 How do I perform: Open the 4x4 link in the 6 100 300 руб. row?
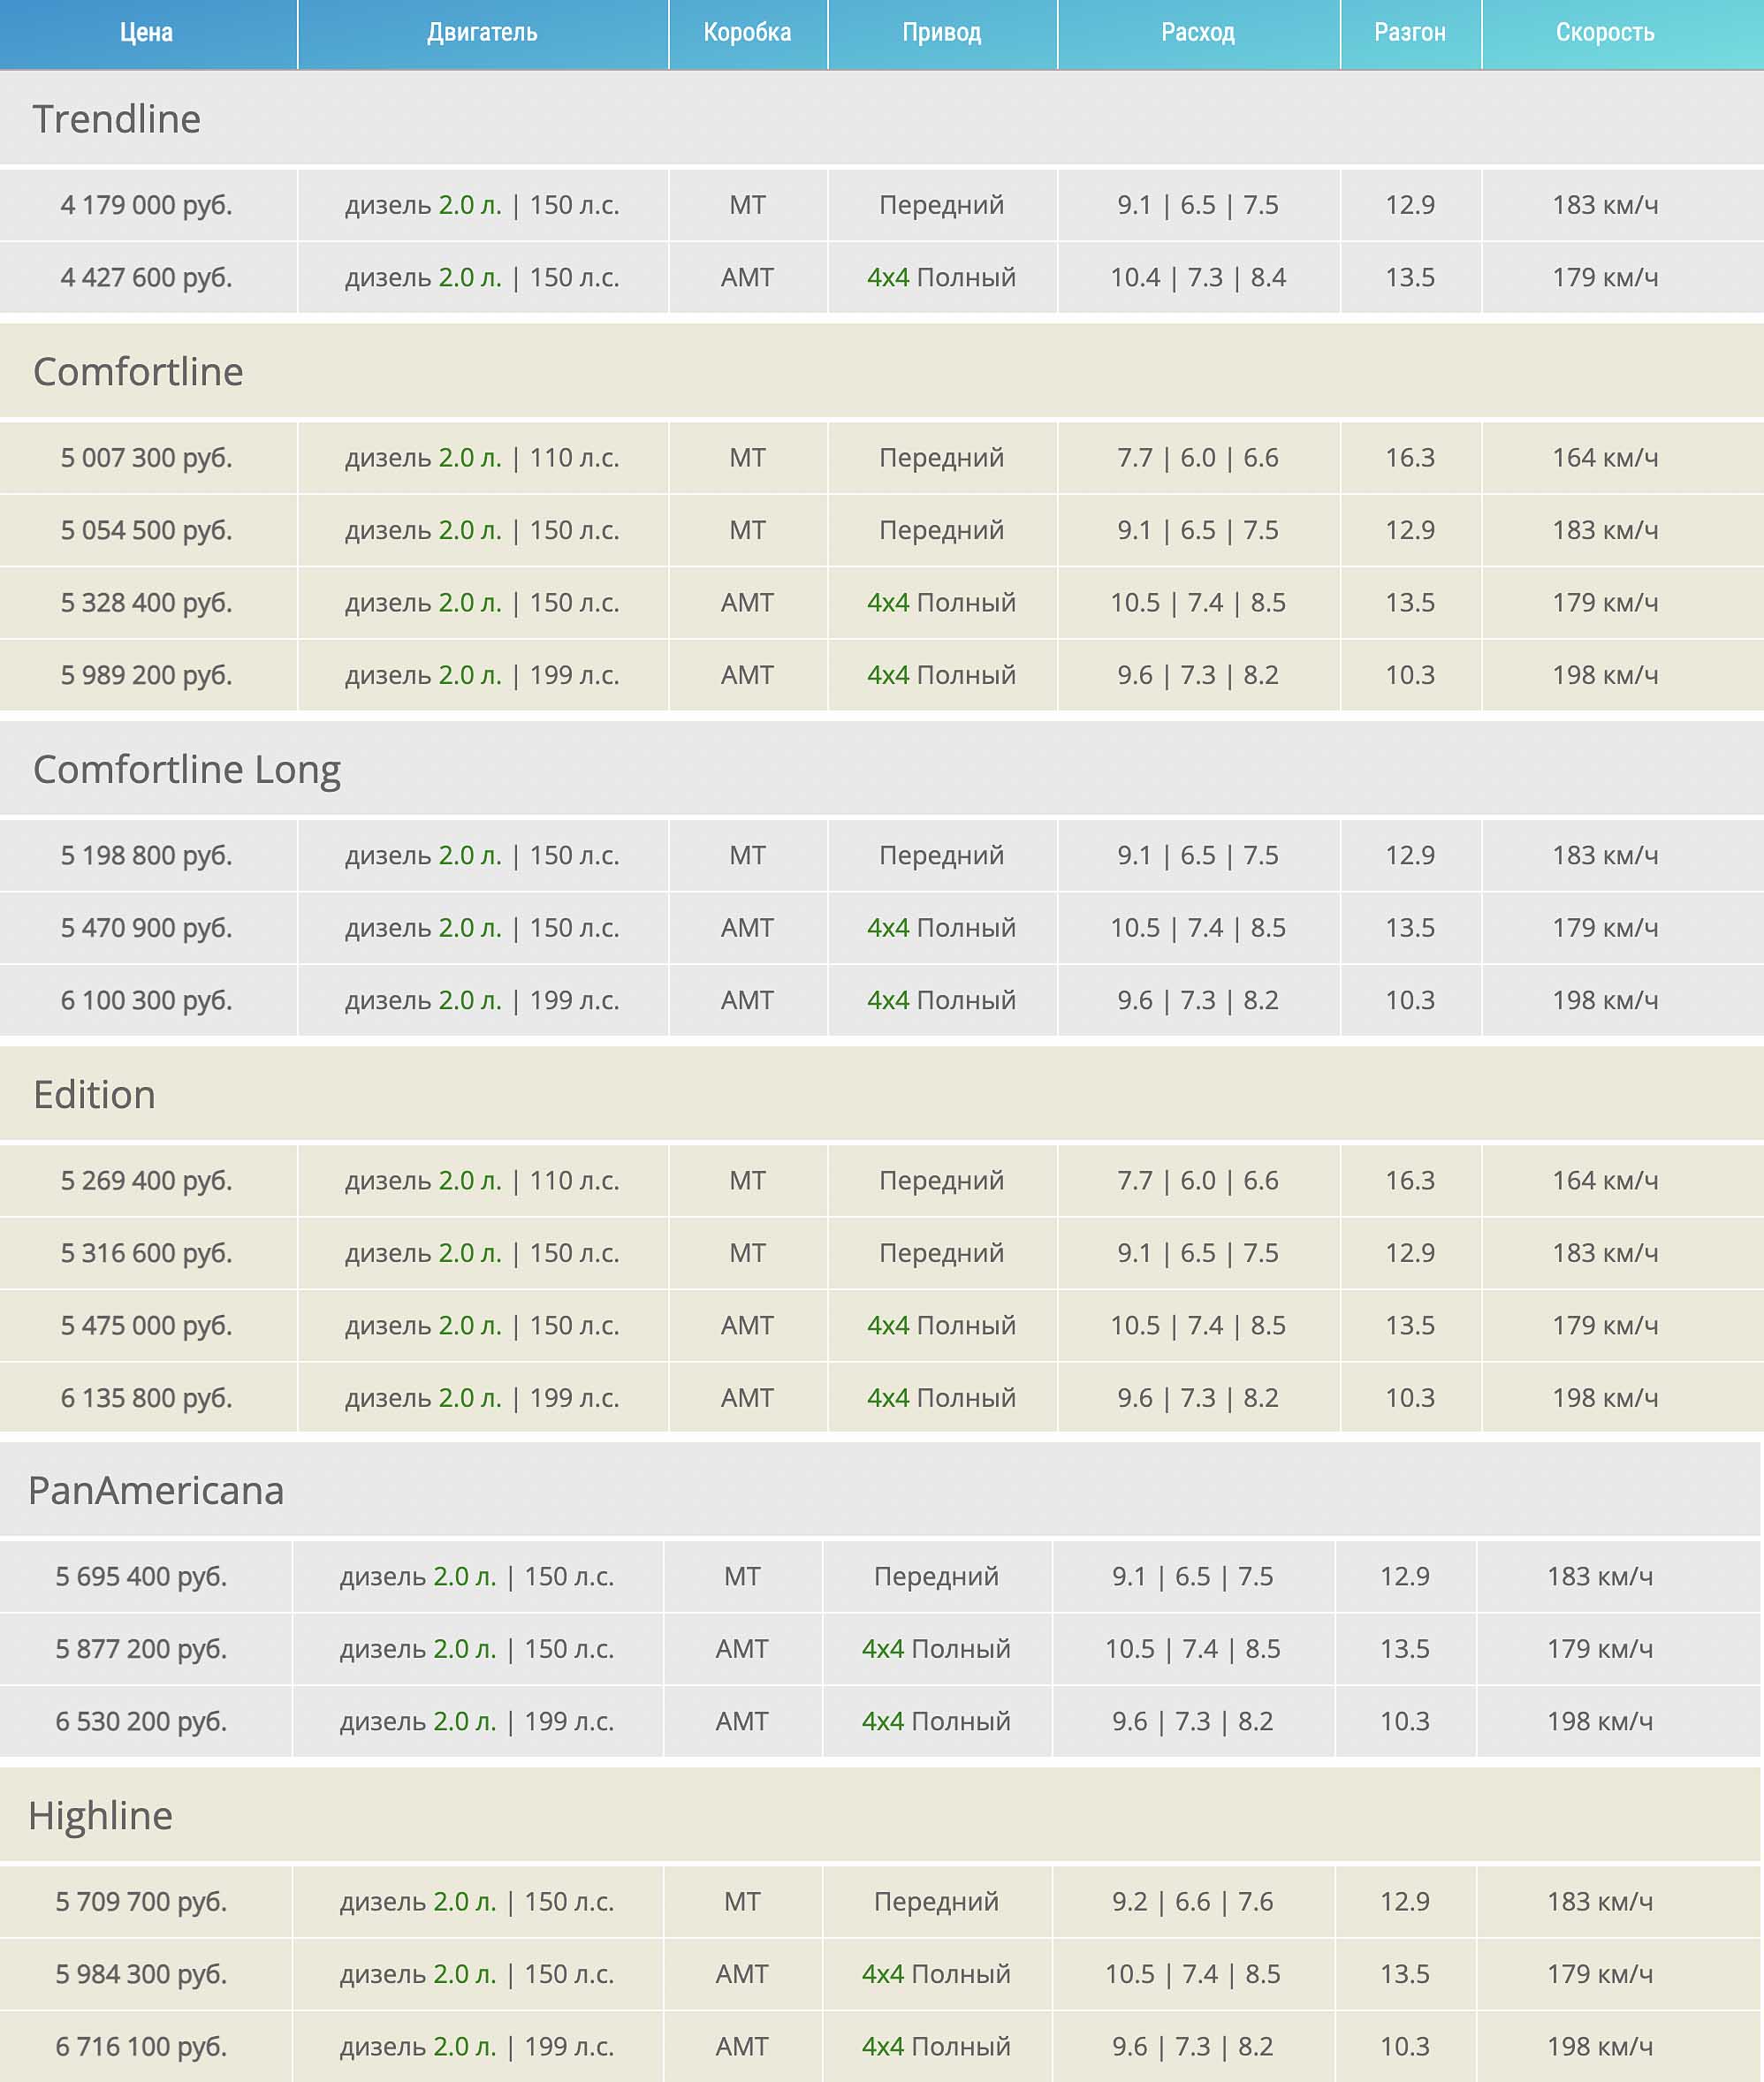887,1000
